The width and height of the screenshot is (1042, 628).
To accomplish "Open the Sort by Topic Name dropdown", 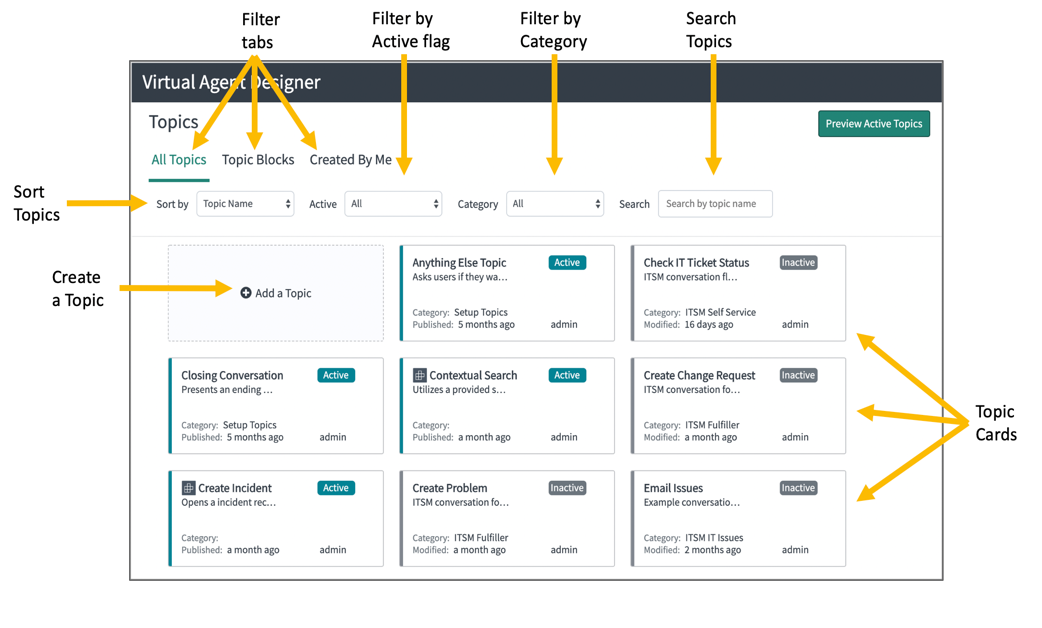I will (246, 203).
